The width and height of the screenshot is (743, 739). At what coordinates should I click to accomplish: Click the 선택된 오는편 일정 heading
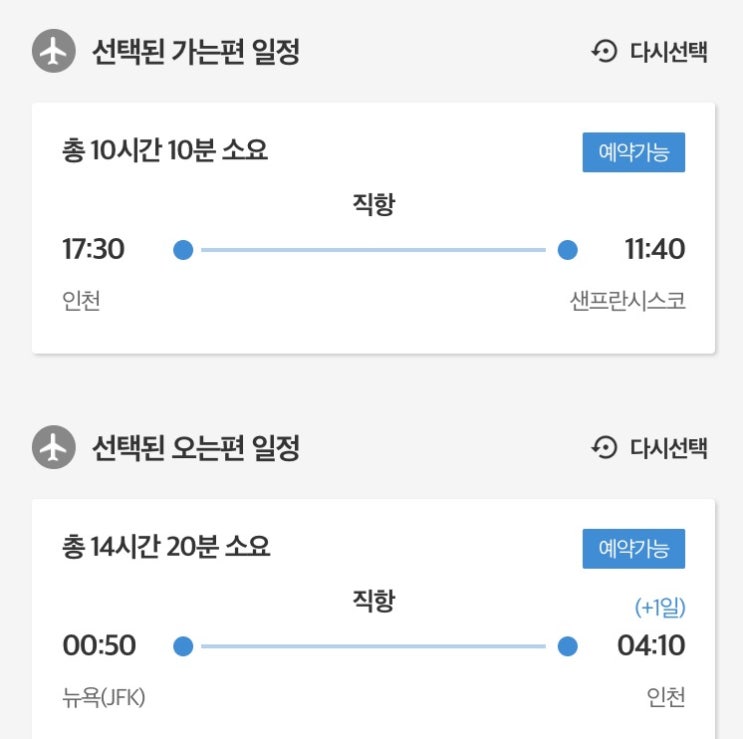(x=196, y=448)
